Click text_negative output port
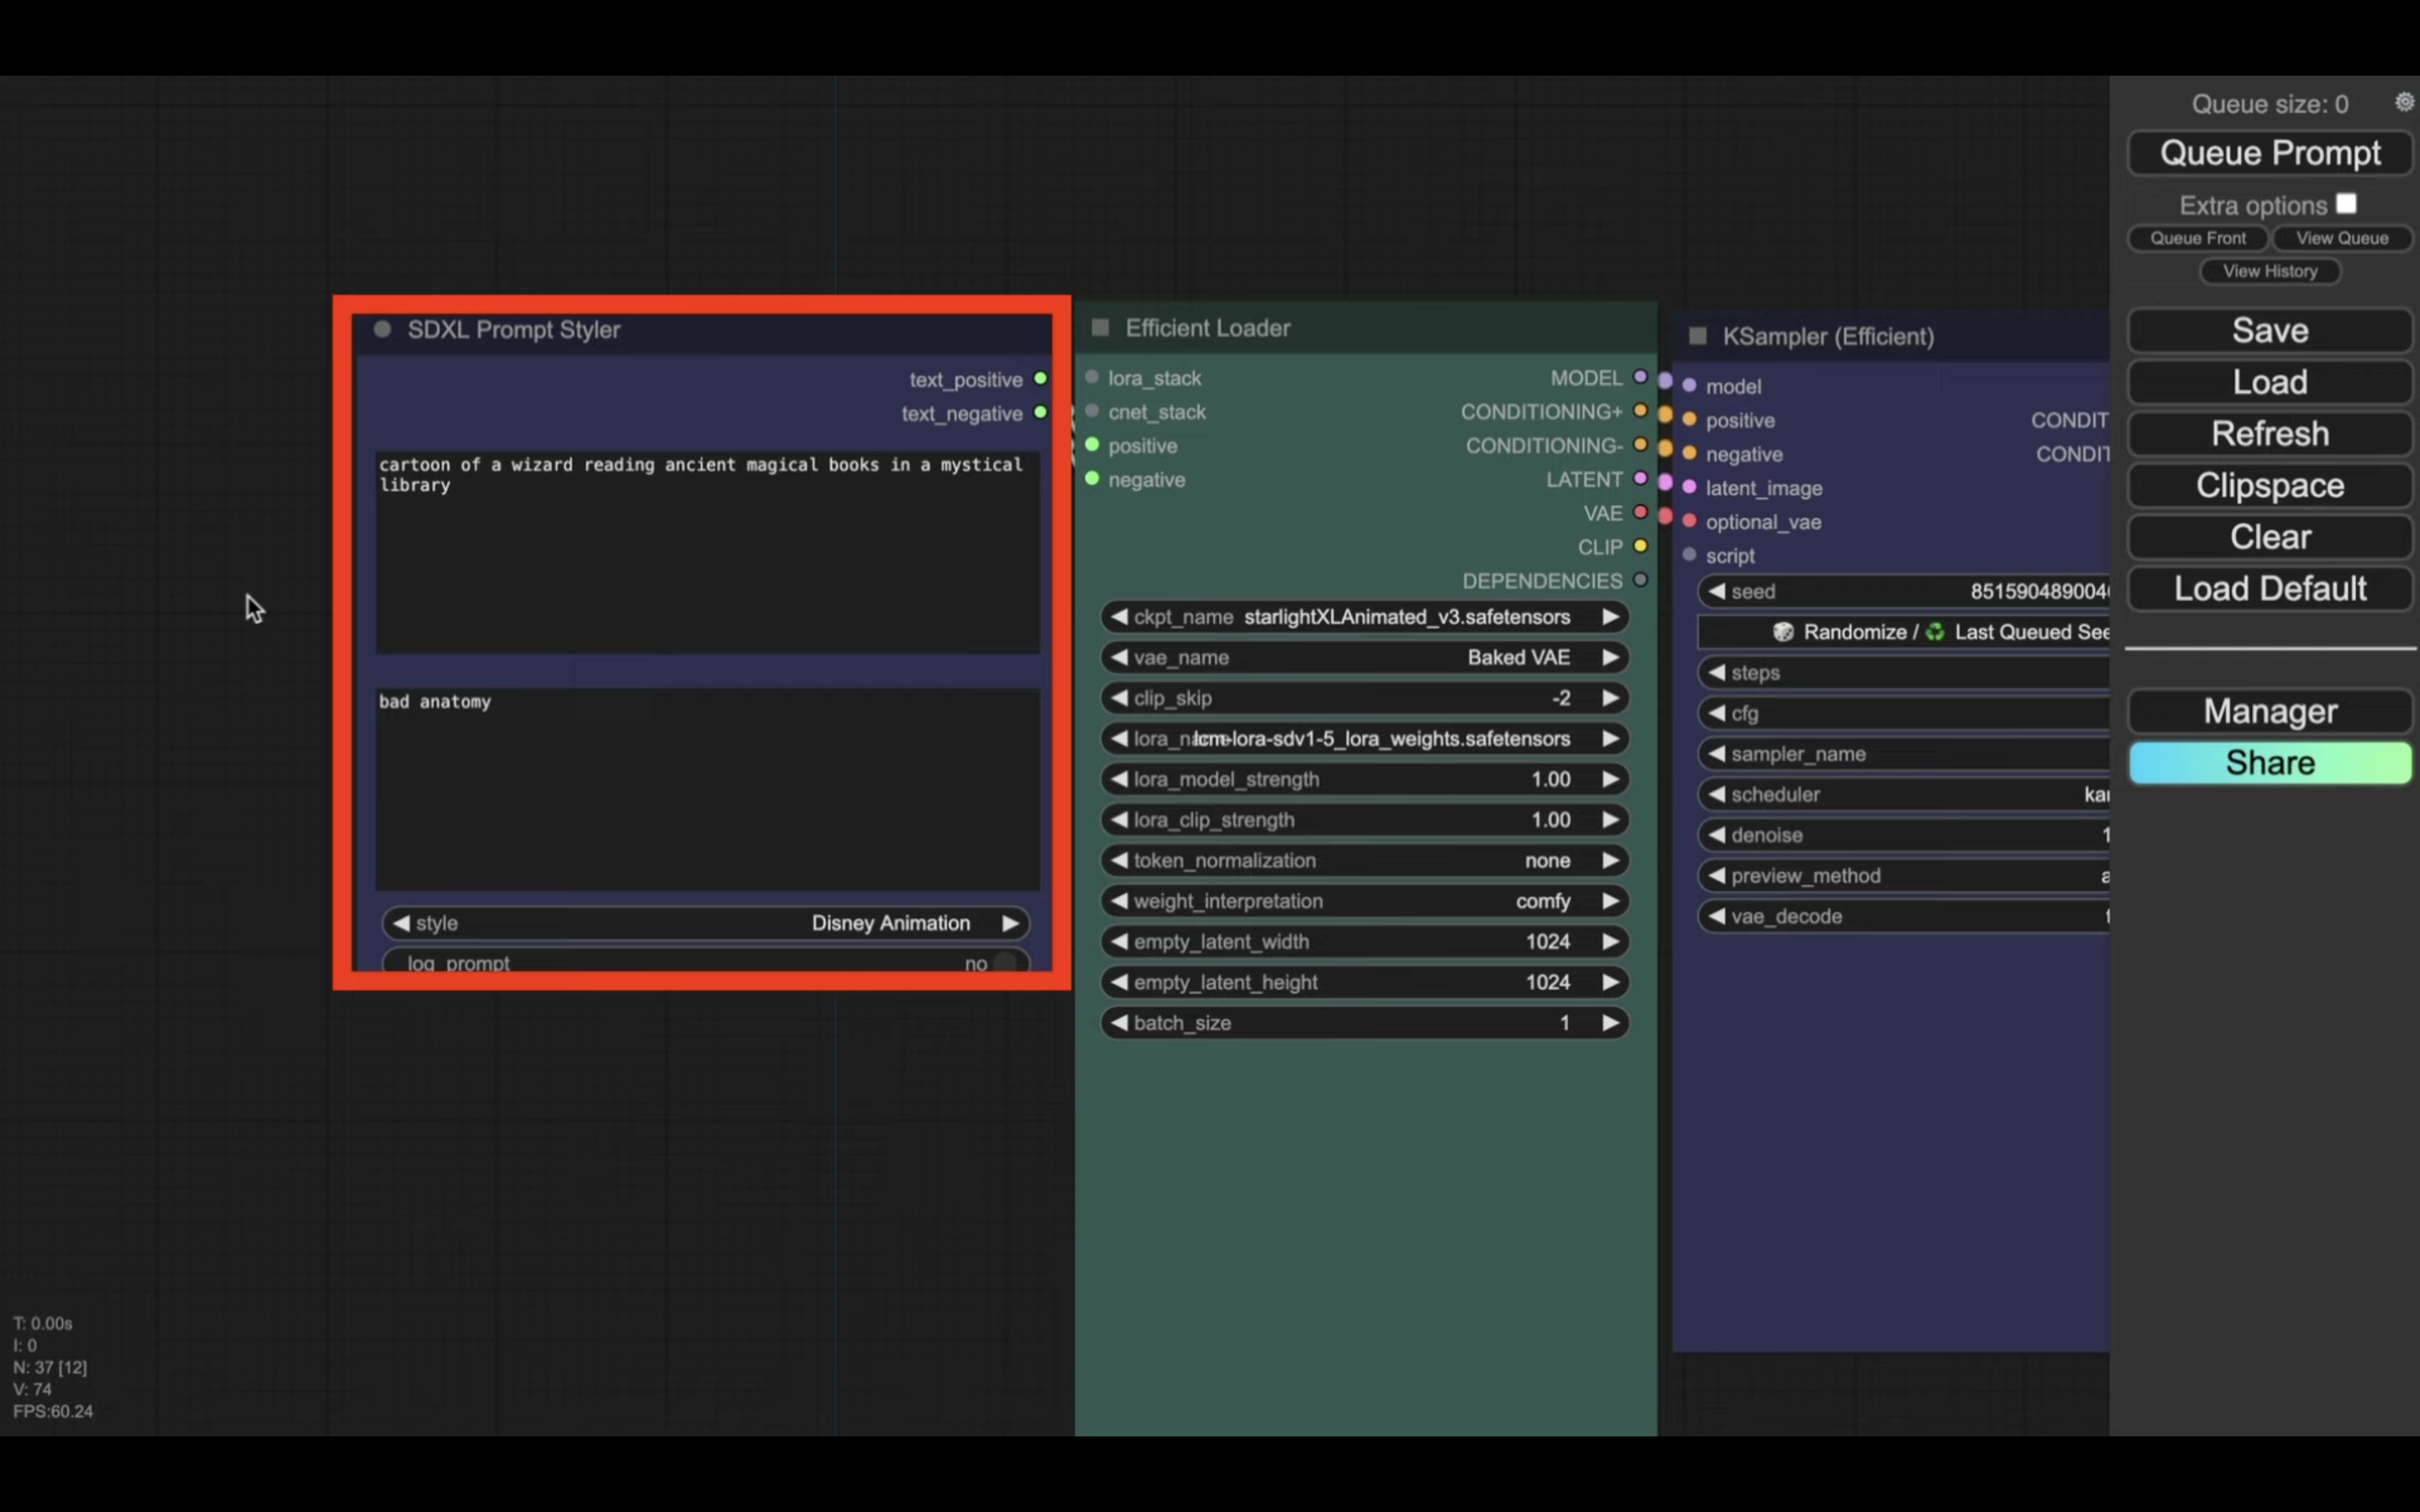The width and height of the screenshot is (2420, 1512). pos(1040,412)
